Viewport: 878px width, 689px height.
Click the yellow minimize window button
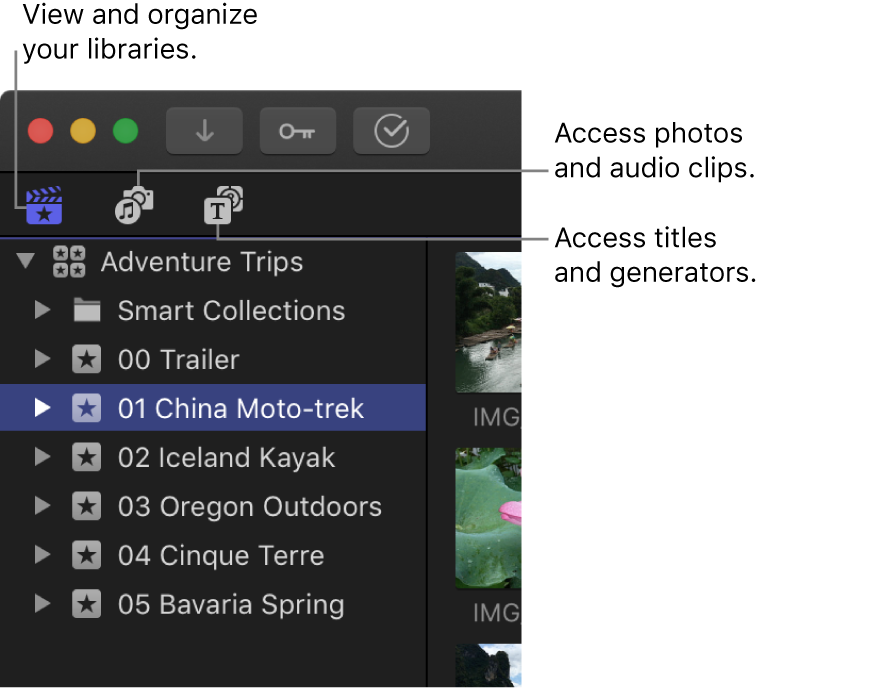[82, 131]
